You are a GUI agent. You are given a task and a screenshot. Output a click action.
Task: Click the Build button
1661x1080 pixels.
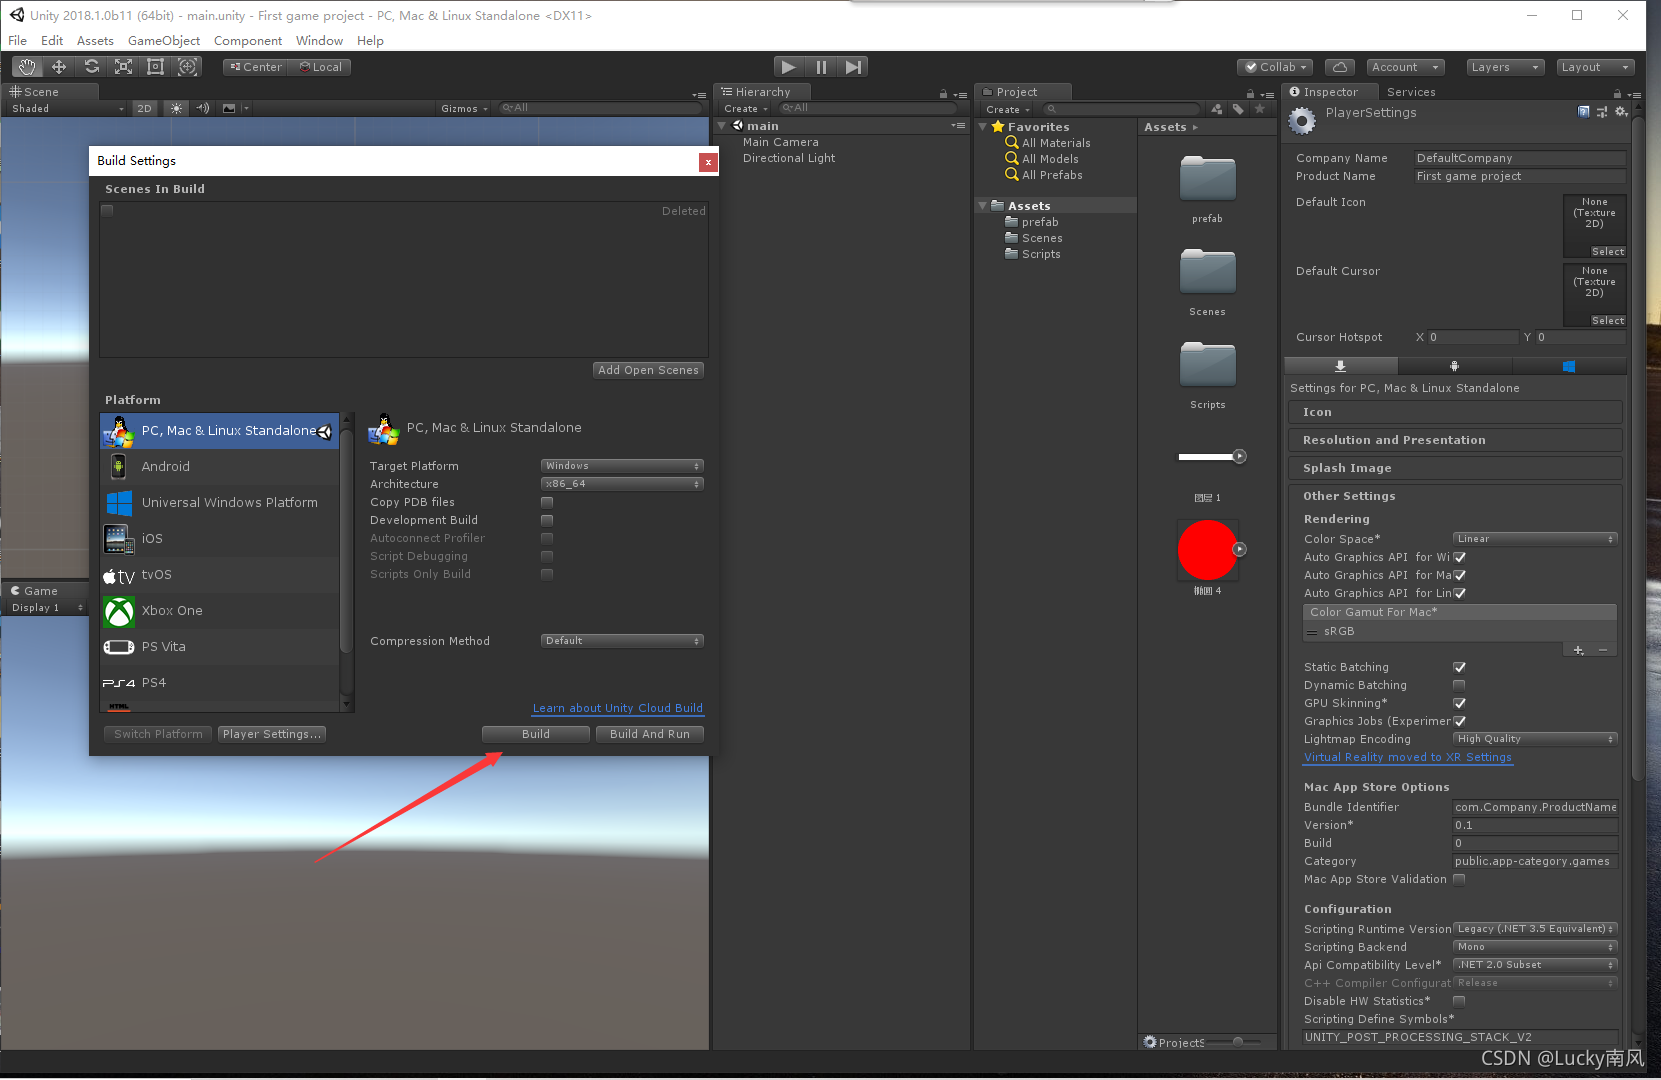536,734
